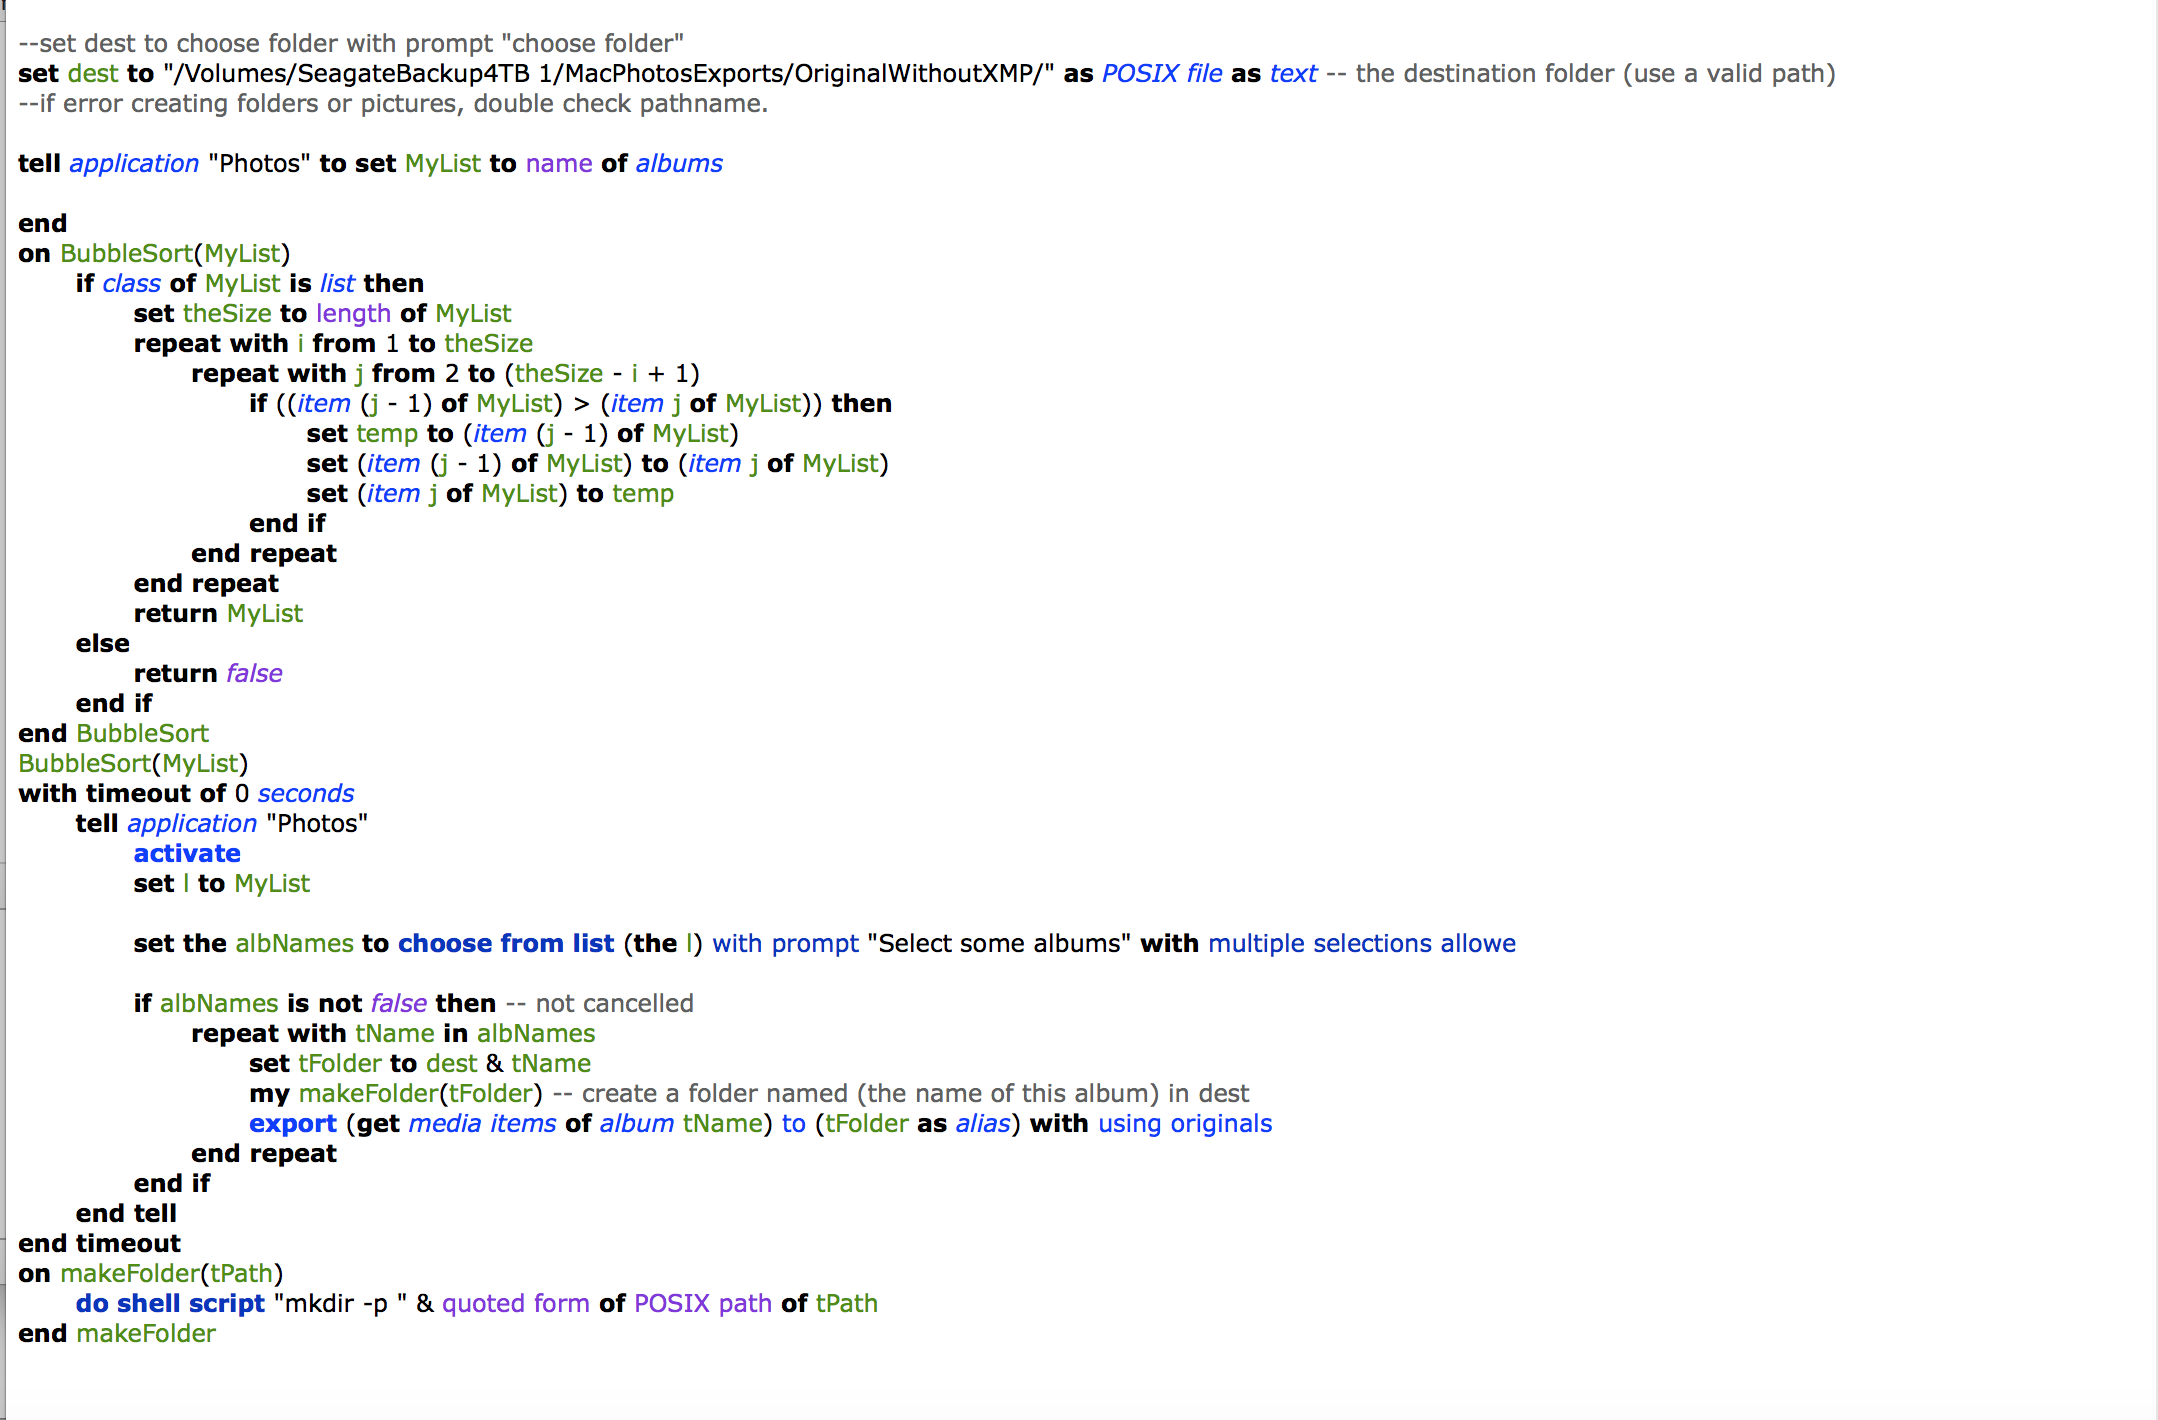Screen dimensions: 2158x1420
Task: Click the 'activate' command in the script
Action: point(187,853)
